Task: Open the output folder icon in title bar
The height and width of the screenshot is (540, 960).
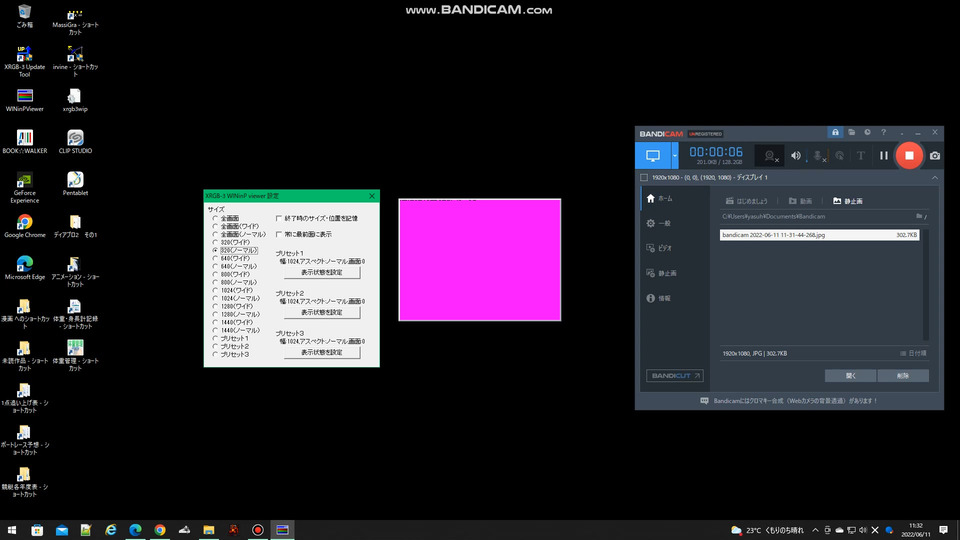Action: 852,133
